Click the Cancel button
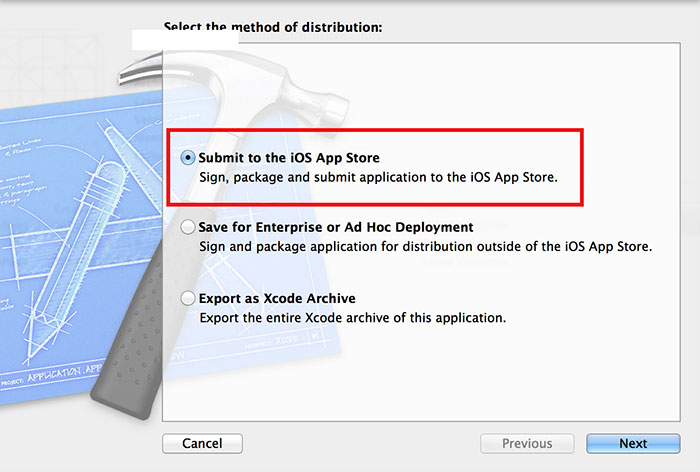The height and width of the screenshot is (472, 700). coord(202,443)
